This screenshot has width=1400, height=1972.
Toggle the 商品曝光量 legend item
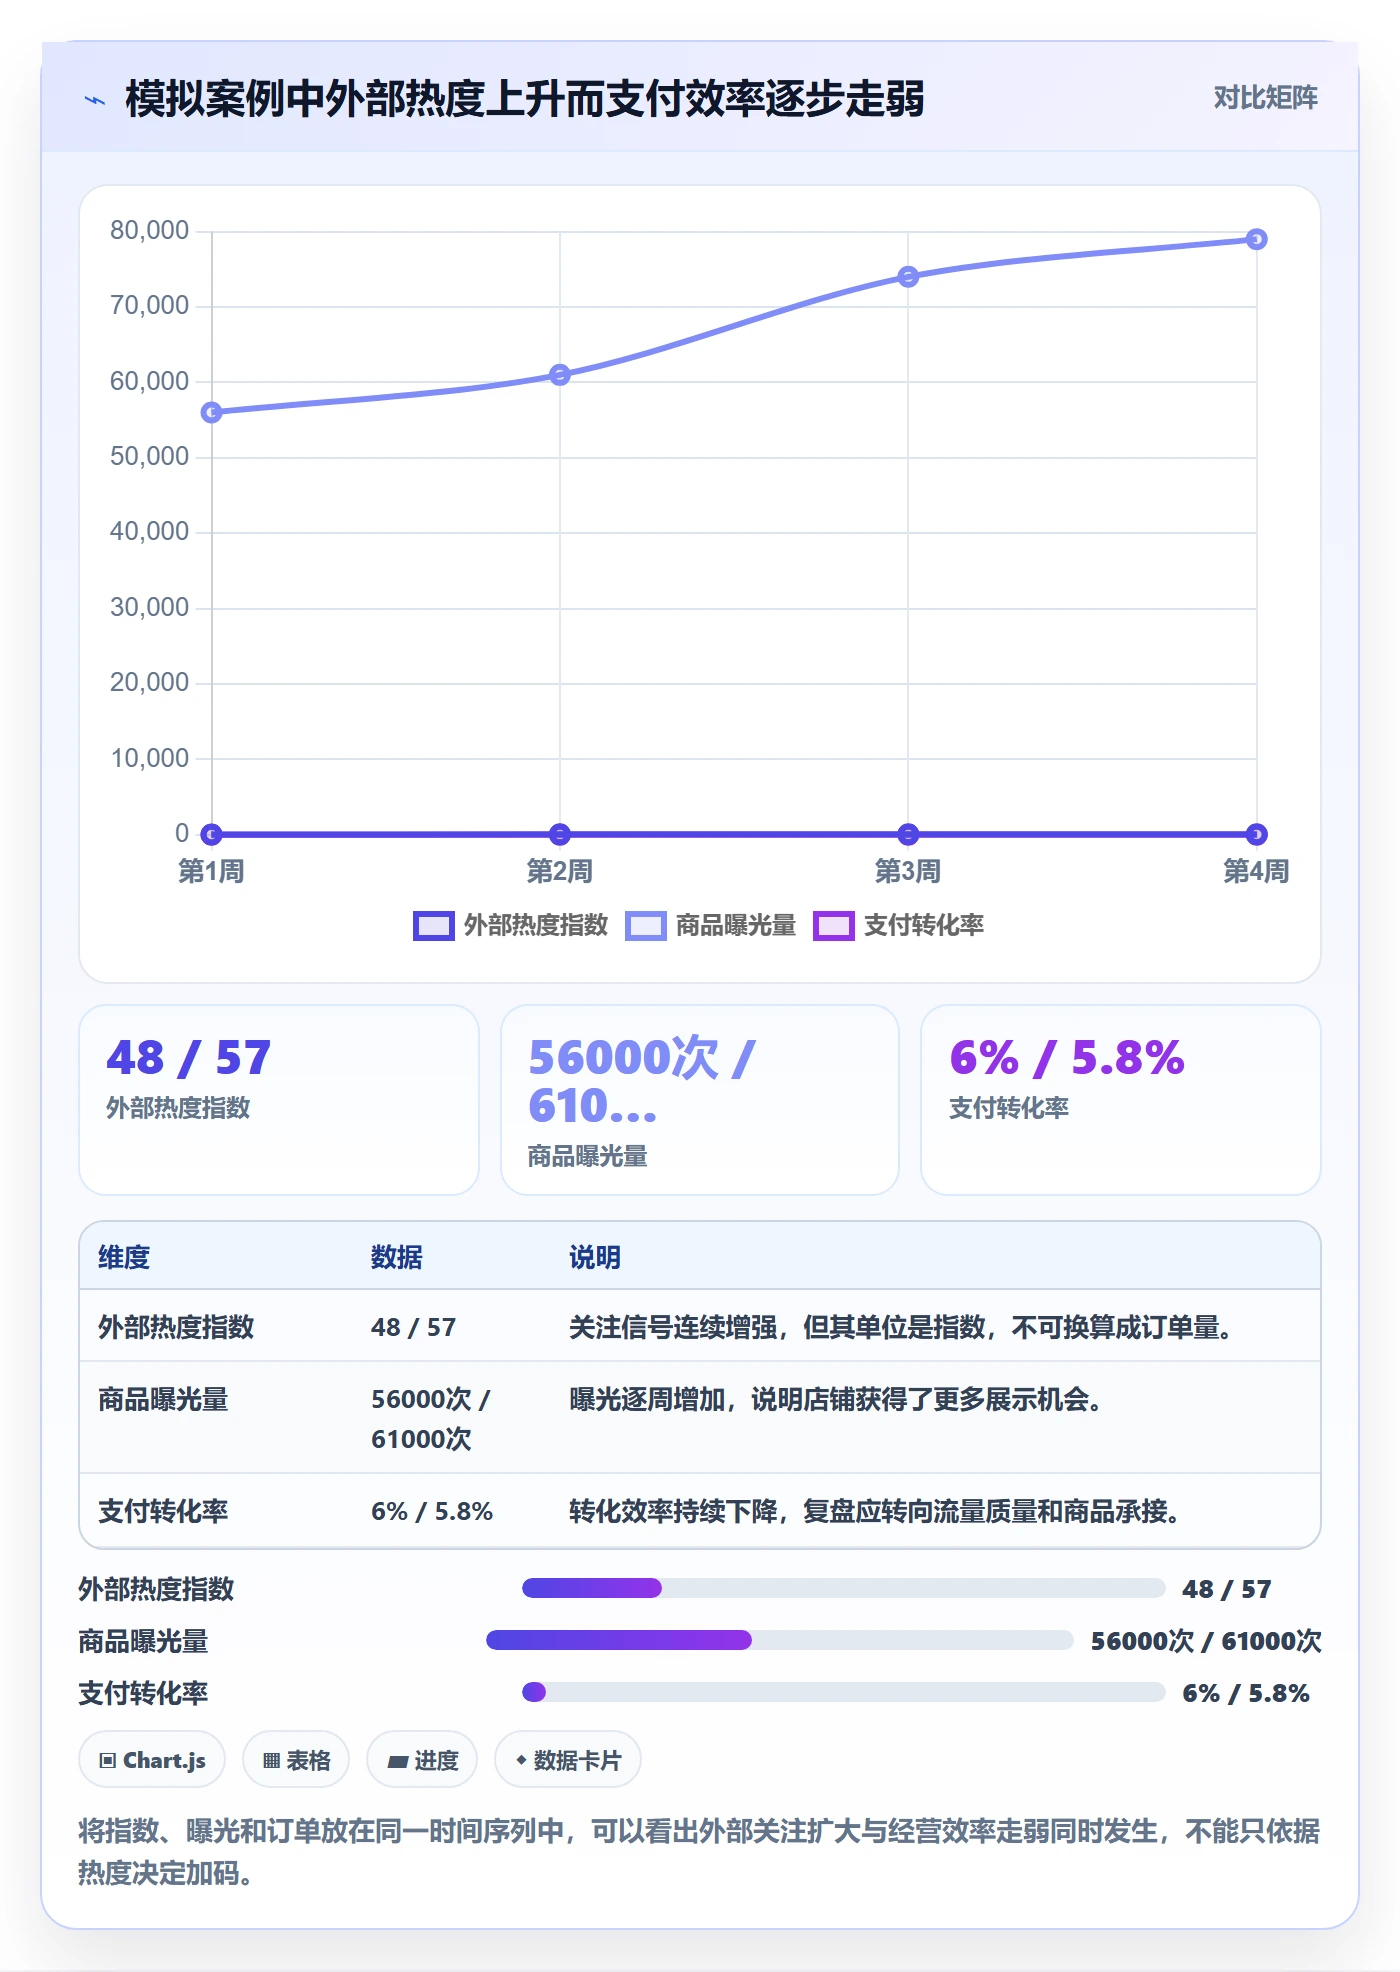pyautogui.click(x=710, y=925)
